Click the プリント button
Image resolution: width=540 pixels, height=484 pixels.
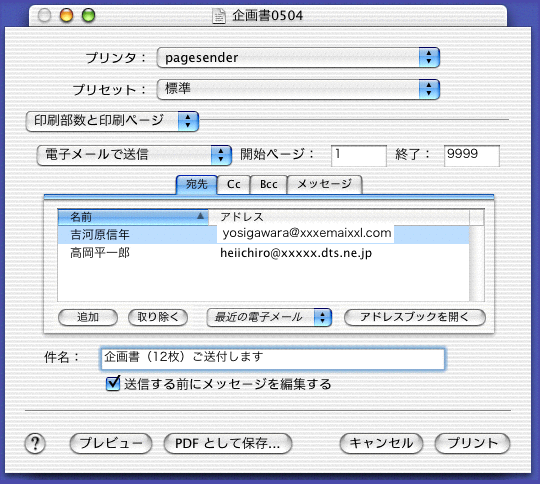472,443
